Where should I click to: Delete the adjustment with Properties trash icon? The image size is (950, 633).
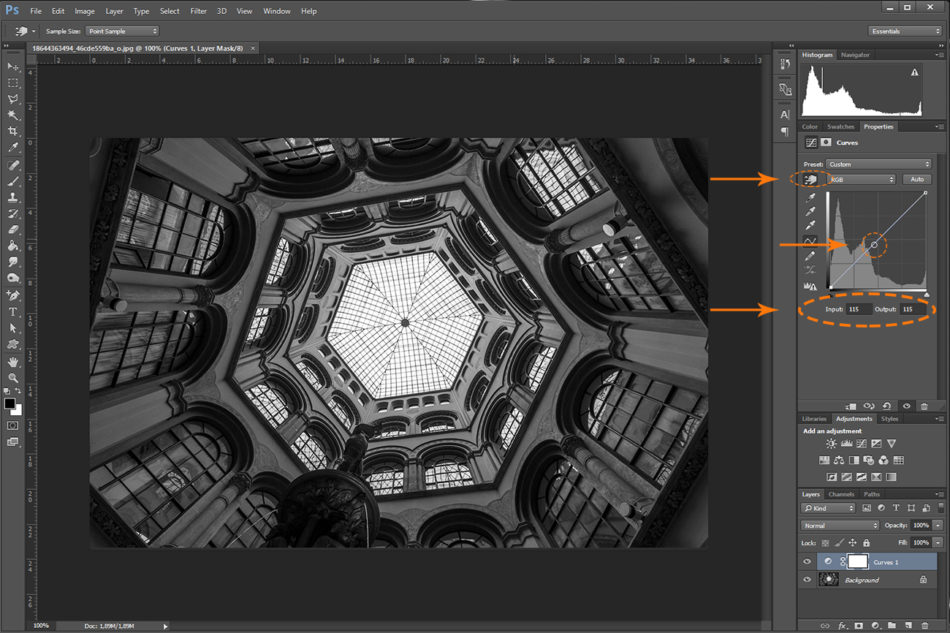click(x=924, y=406)
